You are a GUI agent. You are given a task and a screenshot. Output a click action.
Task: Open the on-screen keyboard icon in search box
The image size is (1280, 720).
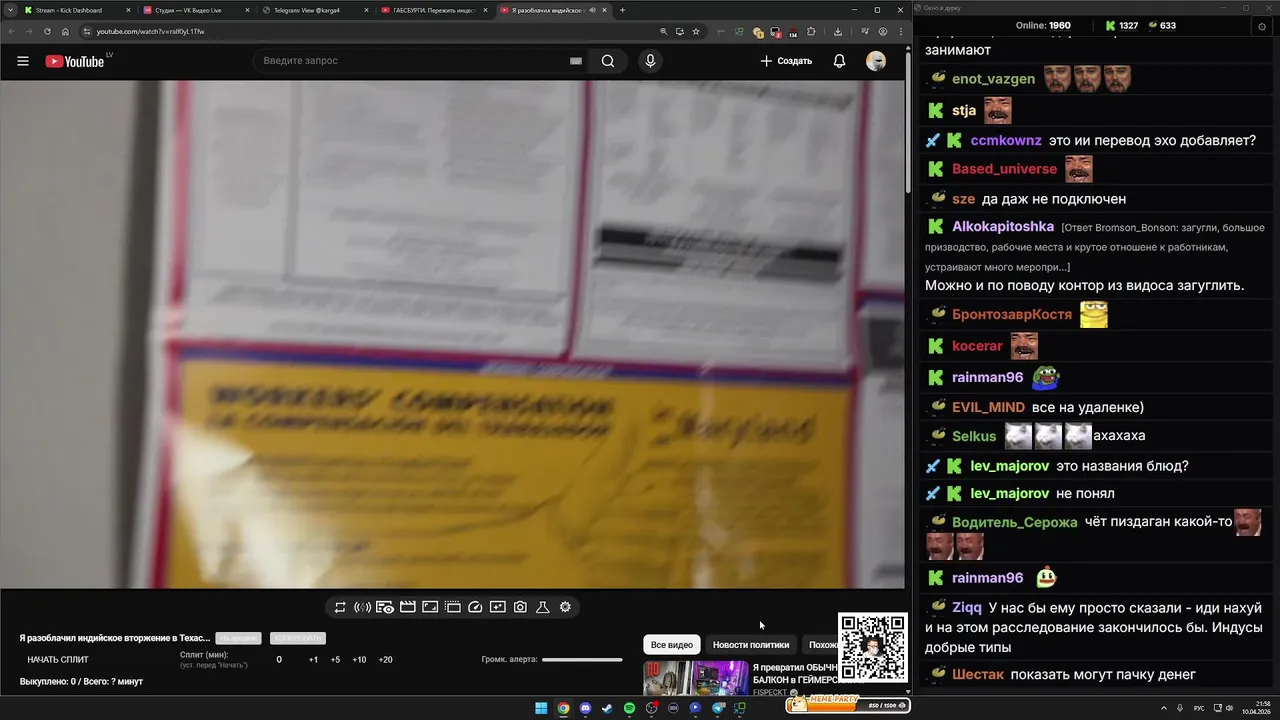click(575, 61)
